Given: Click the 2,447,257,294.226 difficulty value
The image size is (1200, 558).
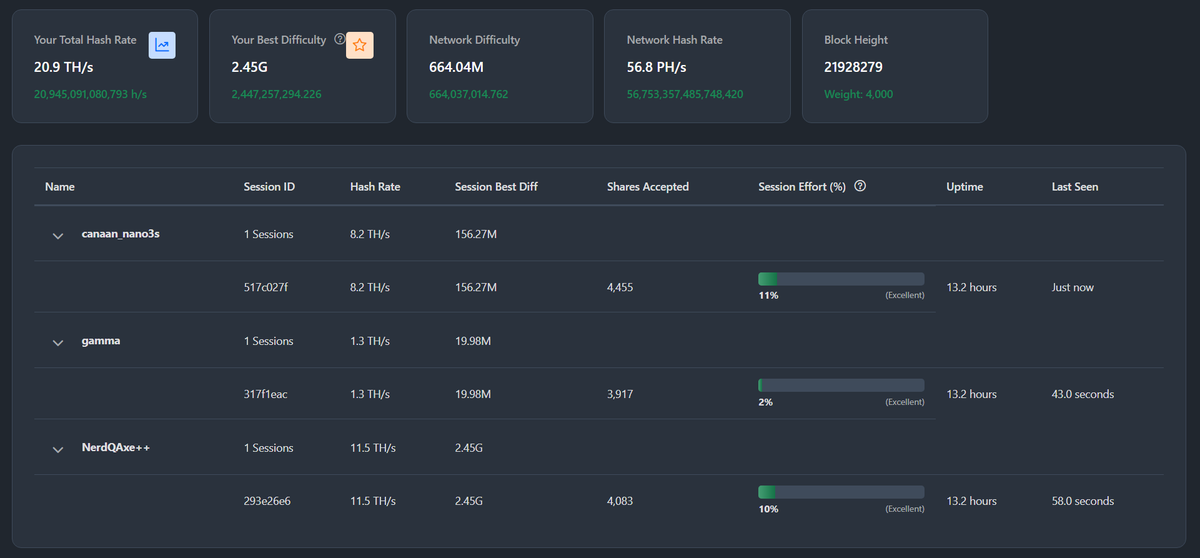Looking at the screenshot, I should (x=276, y=95).
